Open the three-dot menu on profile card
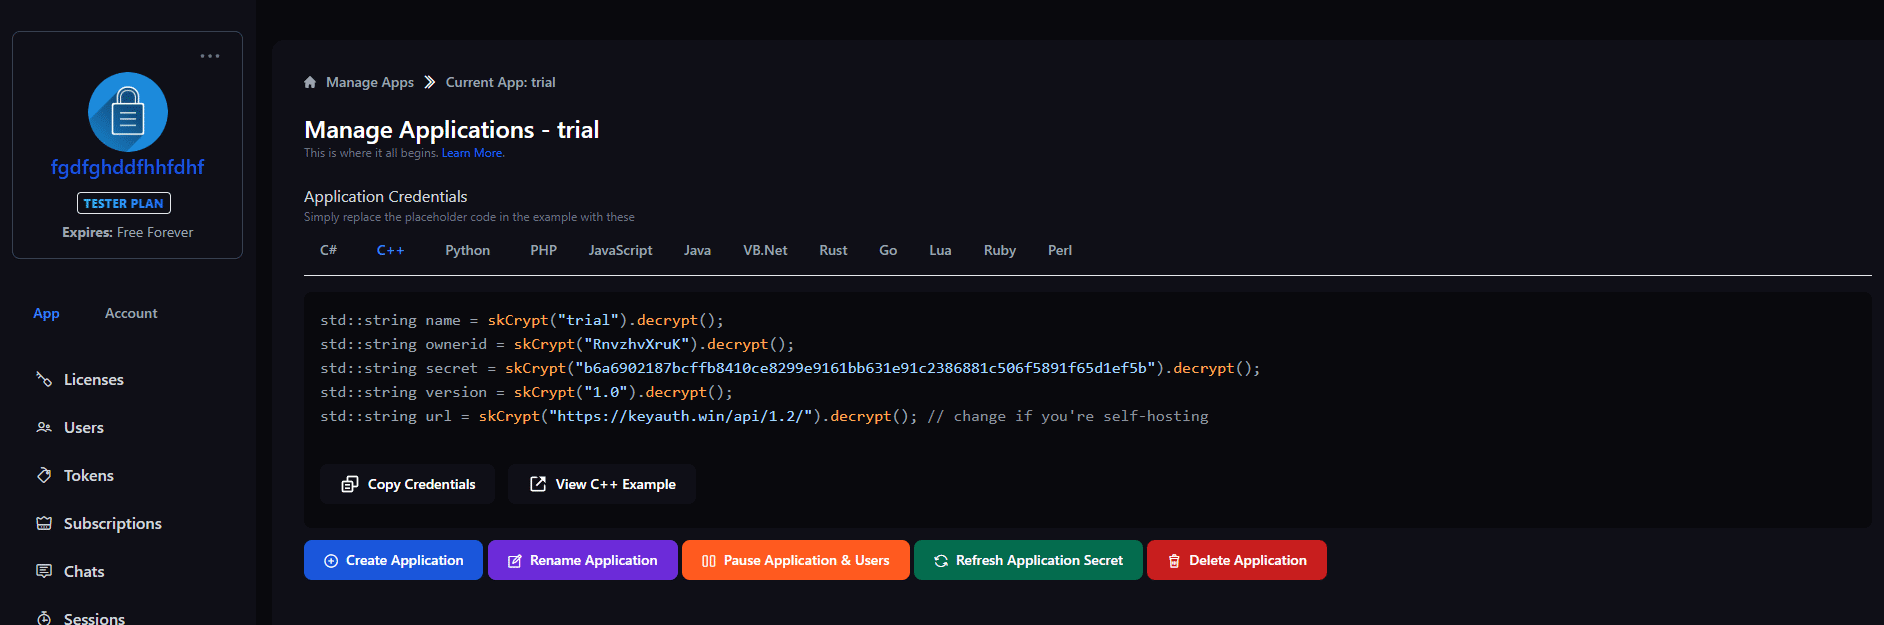1884x625 pixels. (x=210, y=56)
